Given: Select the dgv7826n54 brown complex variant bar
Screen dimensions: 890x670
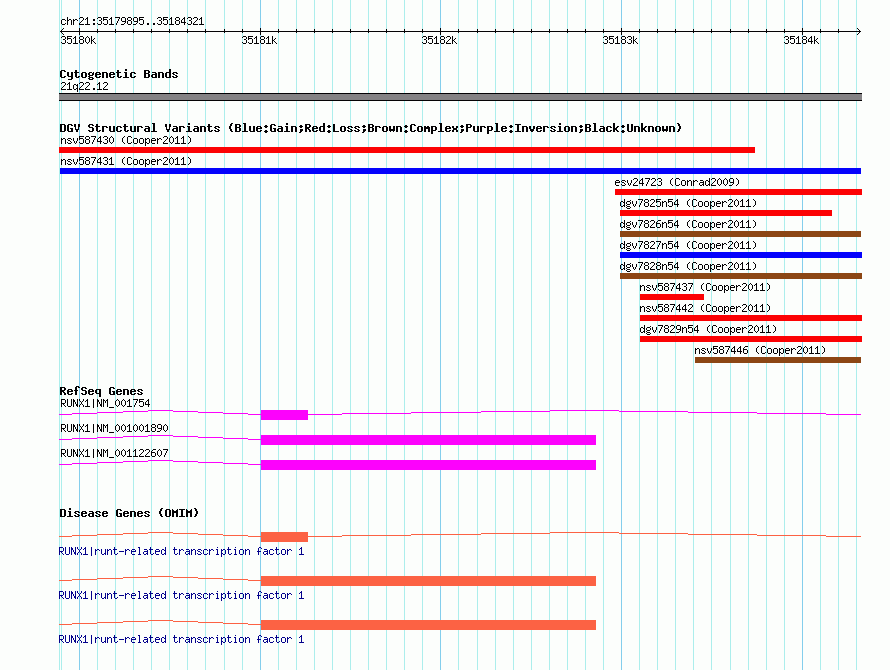Looking at the screenshot, I should tap(741, 234).
